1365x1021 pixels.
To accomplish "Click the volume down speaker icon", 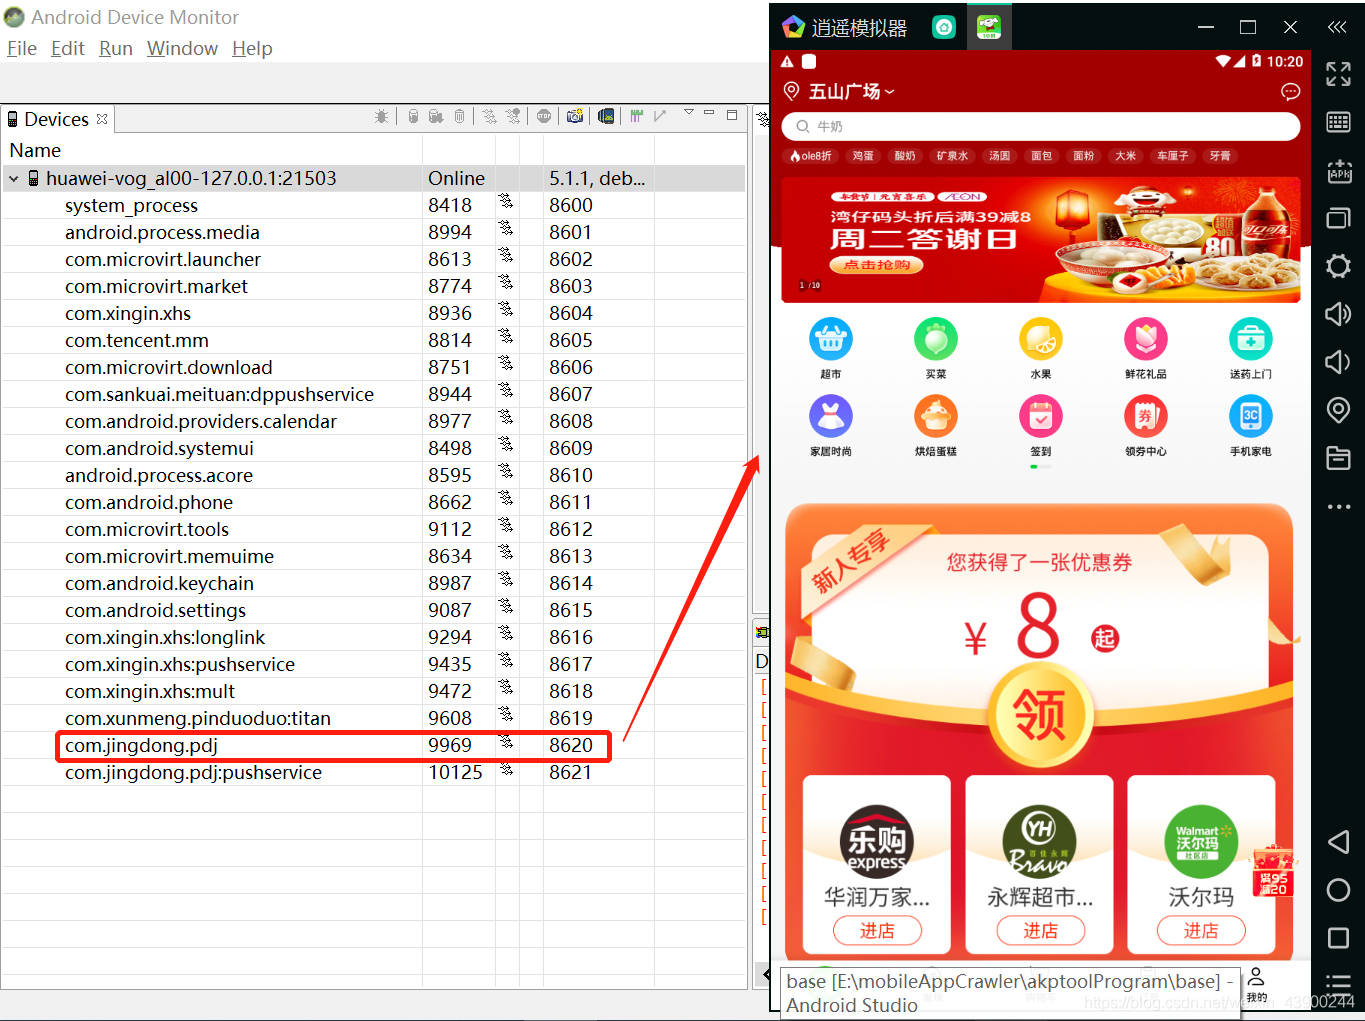I will coord(1338,362).
